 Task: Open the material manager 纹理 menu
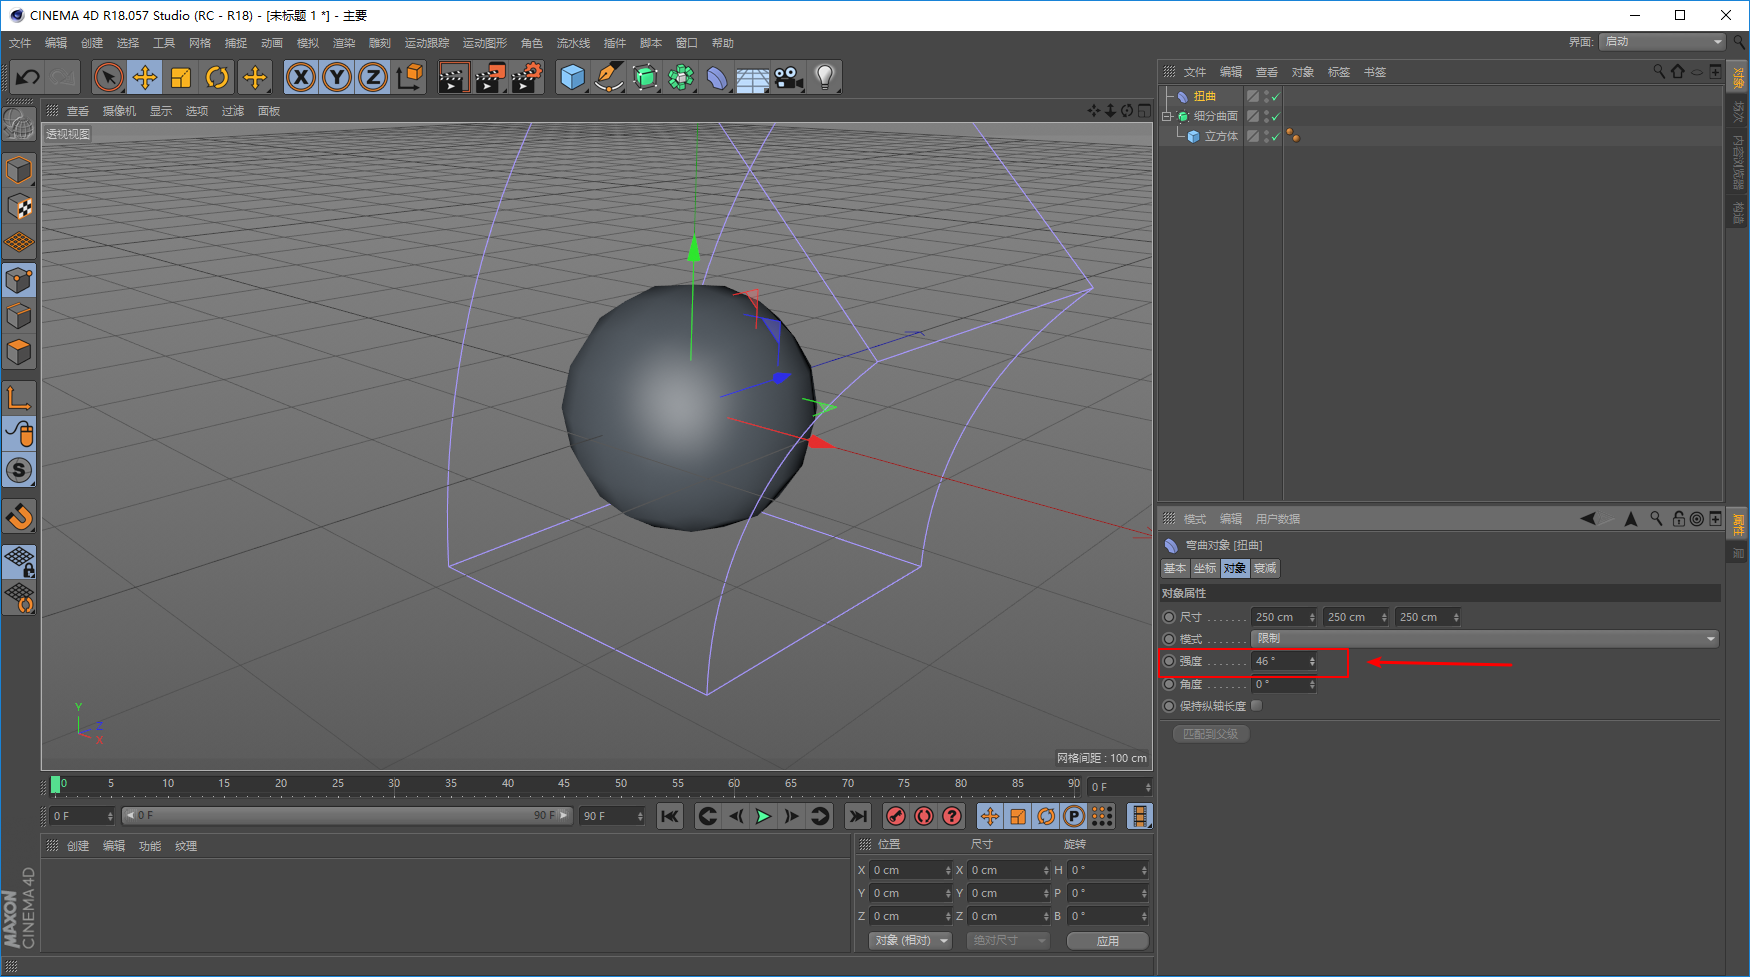tap(186, 846)
